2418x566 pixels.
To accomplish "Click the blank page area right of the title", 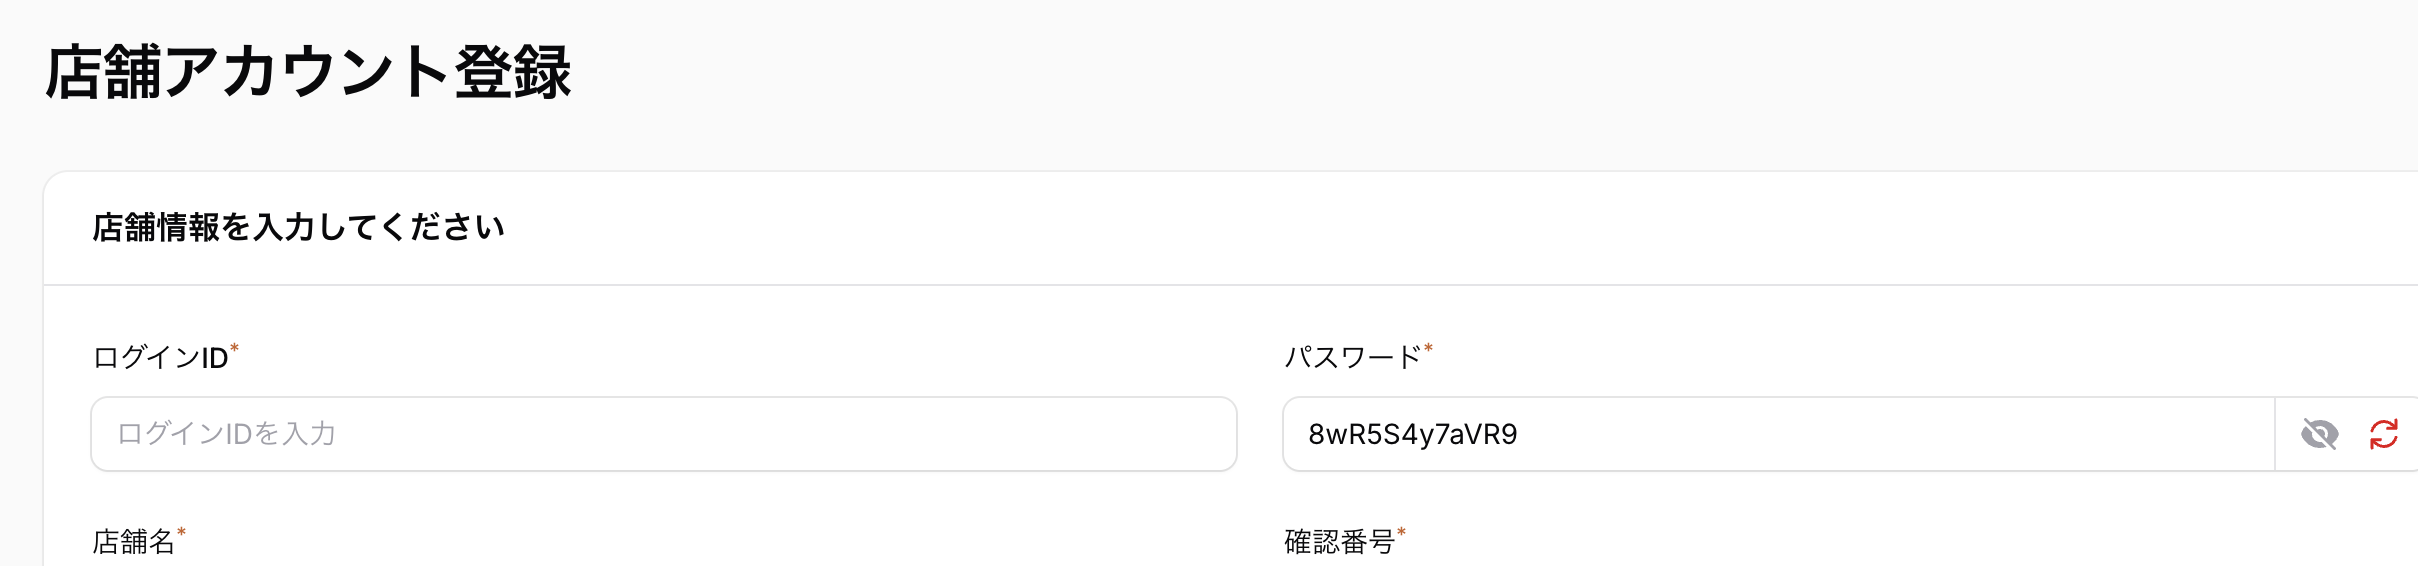I will pyautogui.click(x=1400, y=73).
